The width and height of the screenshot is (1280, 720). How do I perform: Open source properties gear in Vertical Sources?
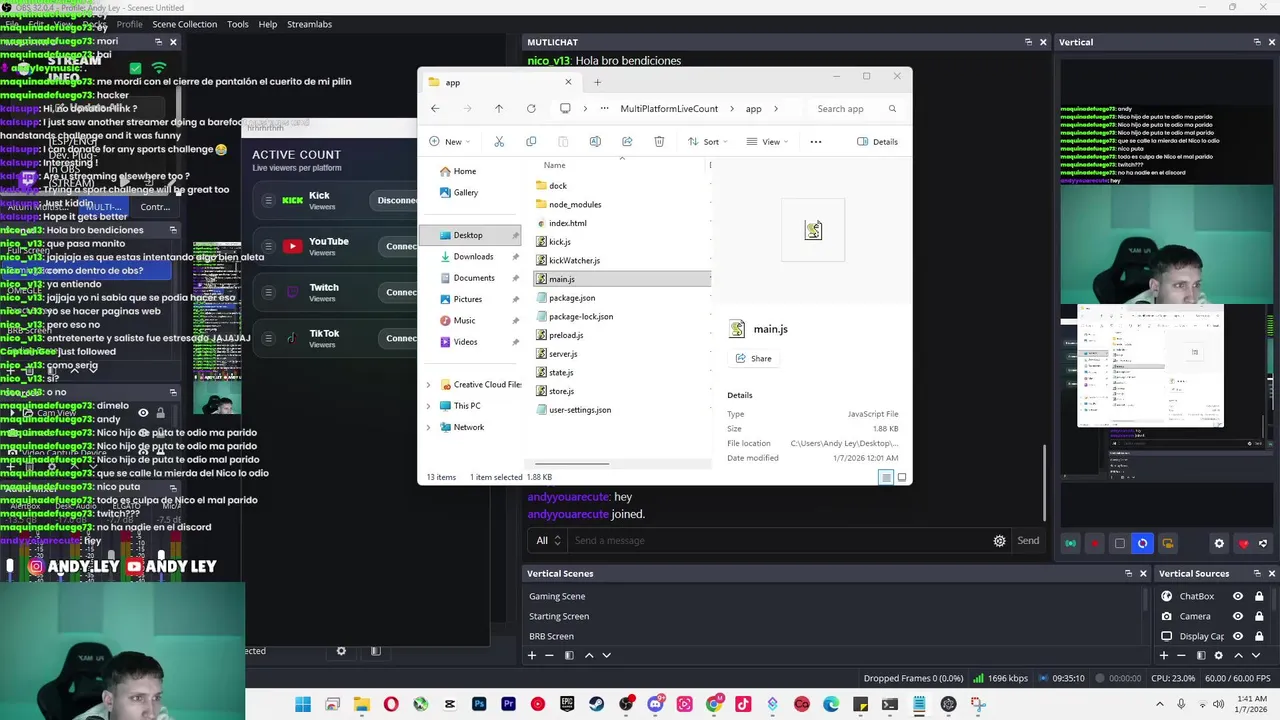pyautogui.click(x=1218, y=655)
